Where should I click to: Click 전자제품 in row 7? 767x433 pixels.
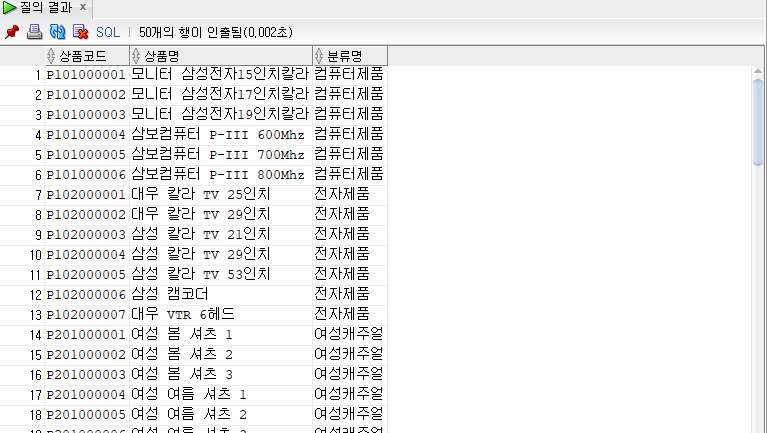click(350, 195)
